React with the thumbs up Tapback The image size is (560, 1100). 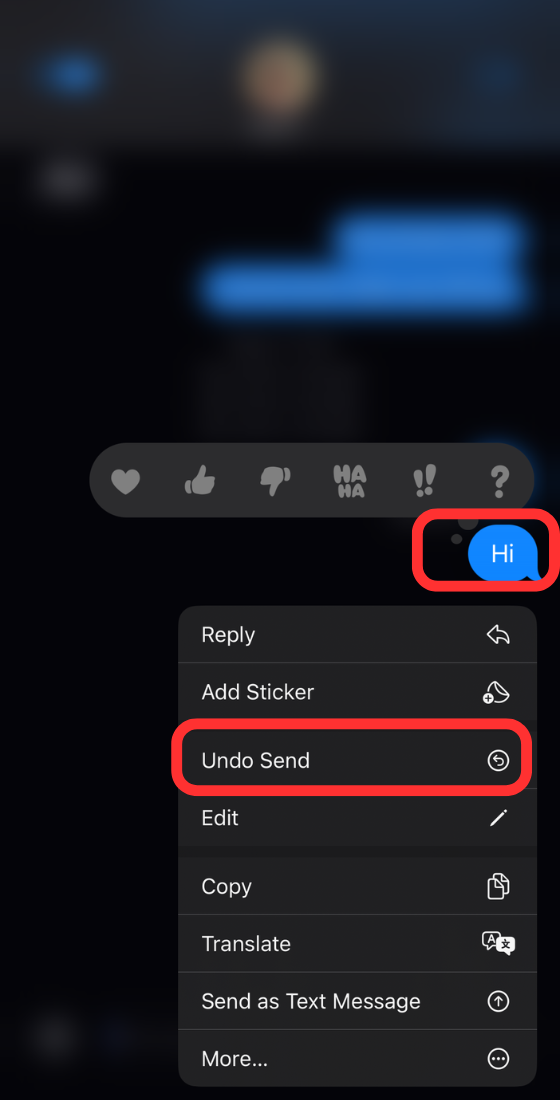click(x=200, y=481)
